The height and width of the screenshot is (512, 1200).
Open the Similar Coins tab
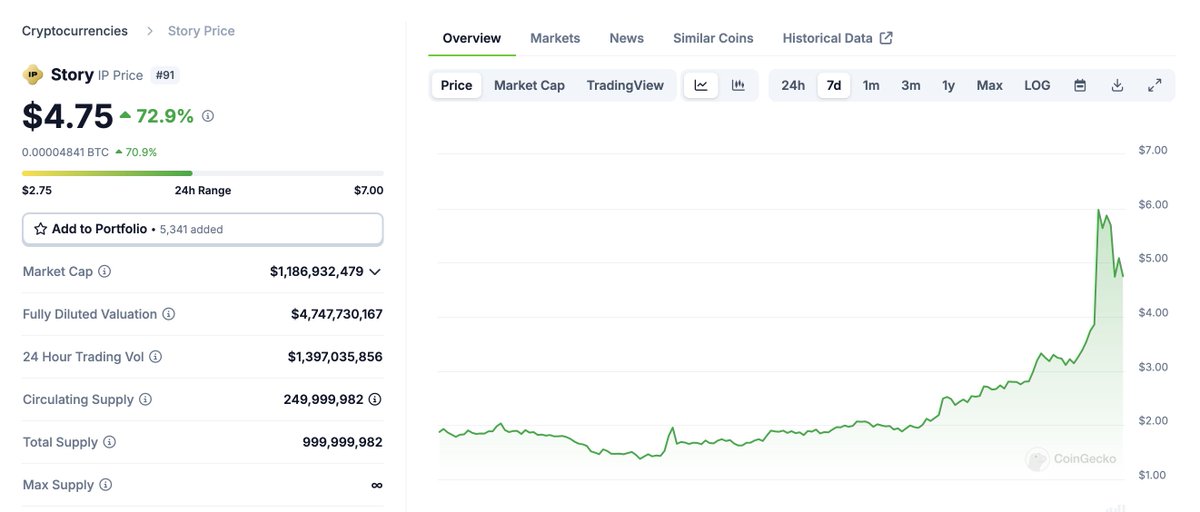coord(713,38)
